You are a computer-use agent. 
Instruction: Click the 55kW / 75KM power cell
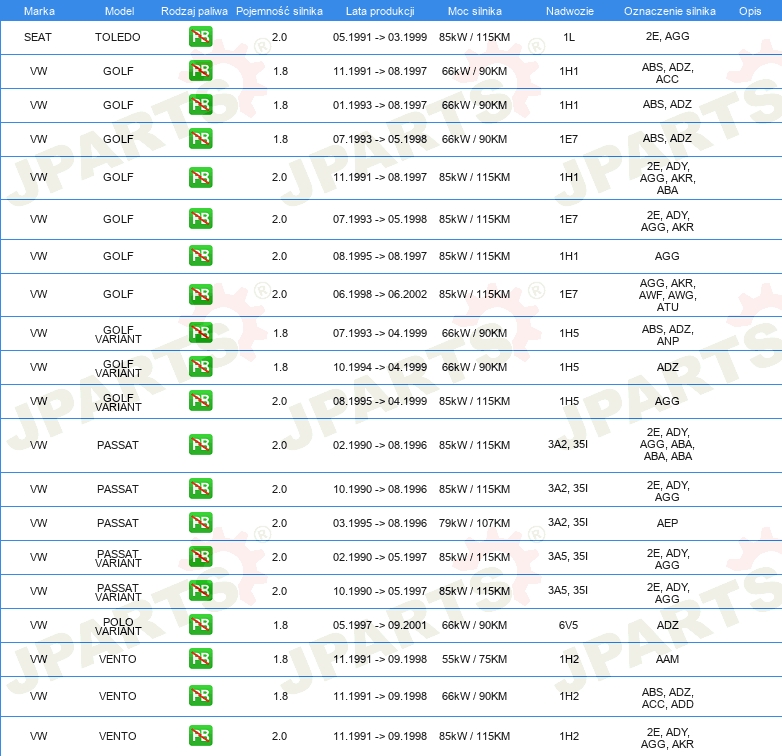(x=474, y=659)
